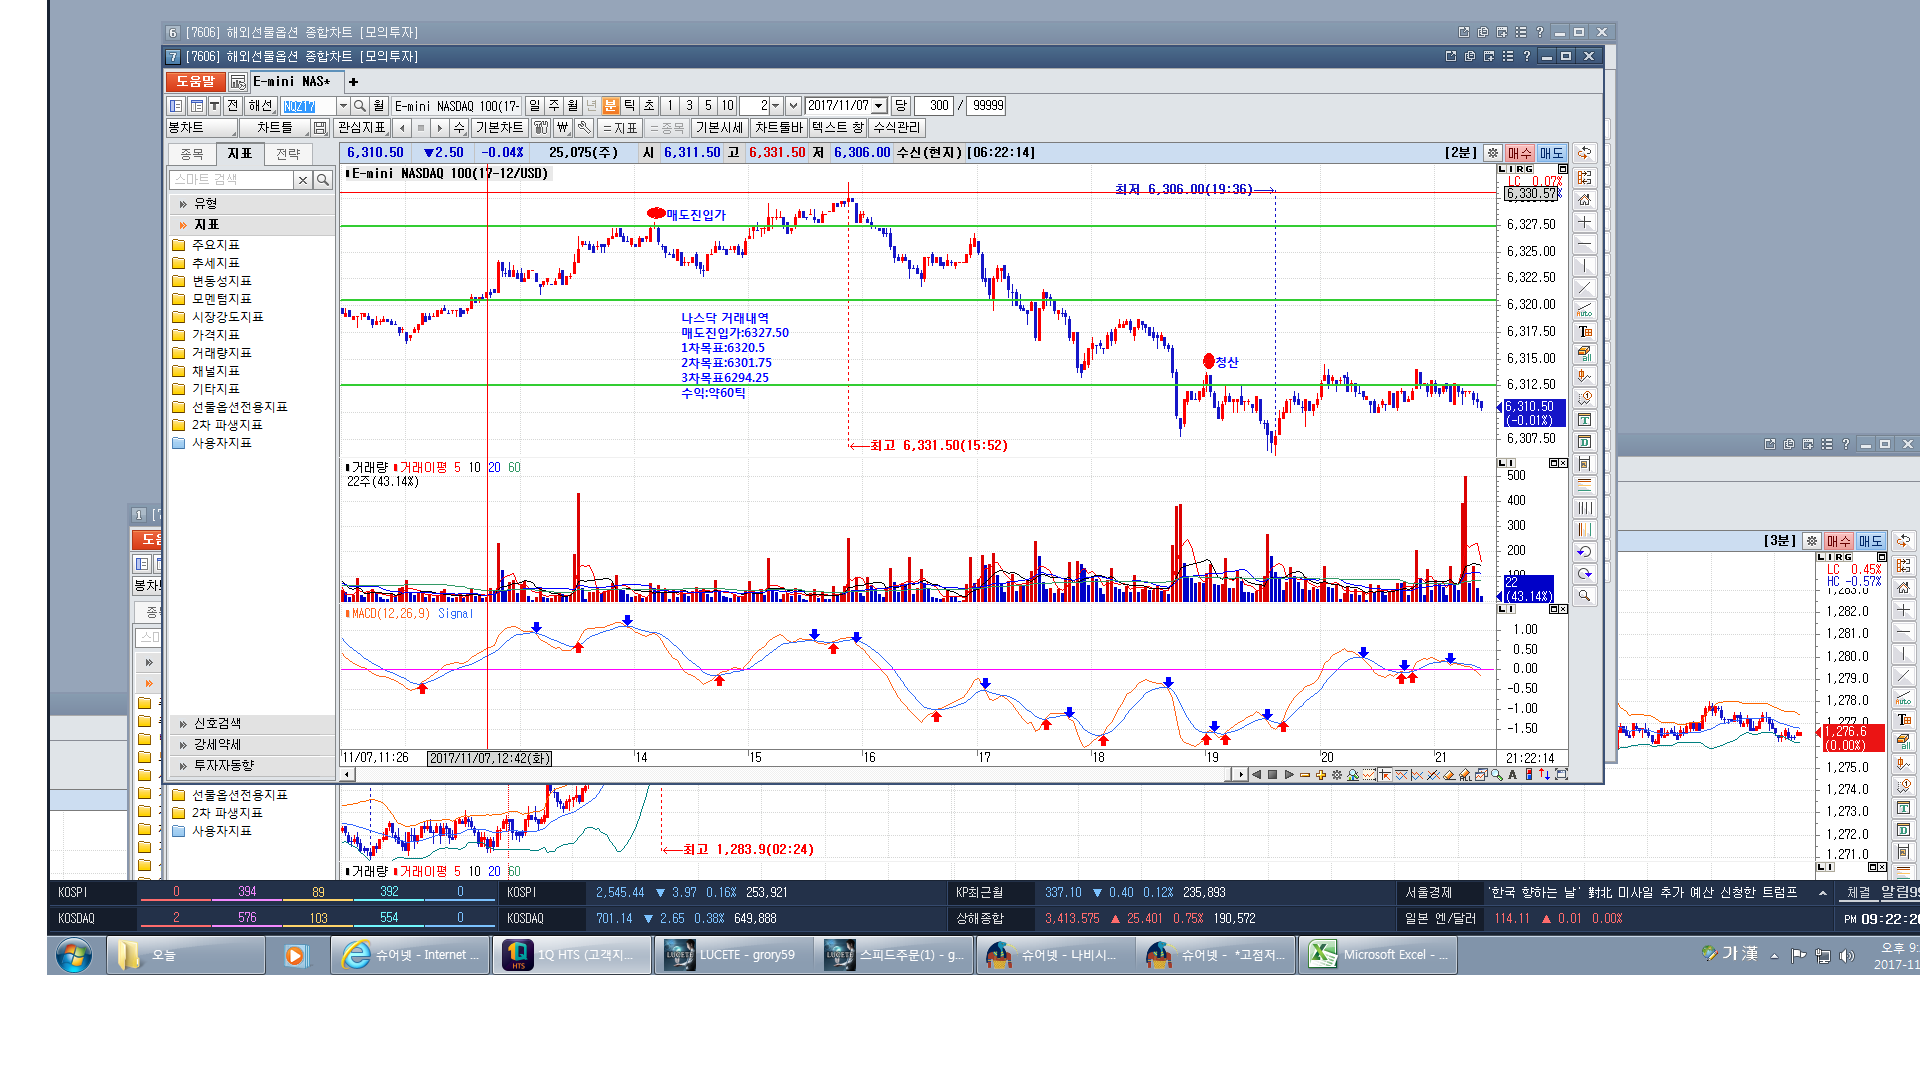Open the 봉차트 chart type dropdown

pyautogui.click(x=202, y=128)
